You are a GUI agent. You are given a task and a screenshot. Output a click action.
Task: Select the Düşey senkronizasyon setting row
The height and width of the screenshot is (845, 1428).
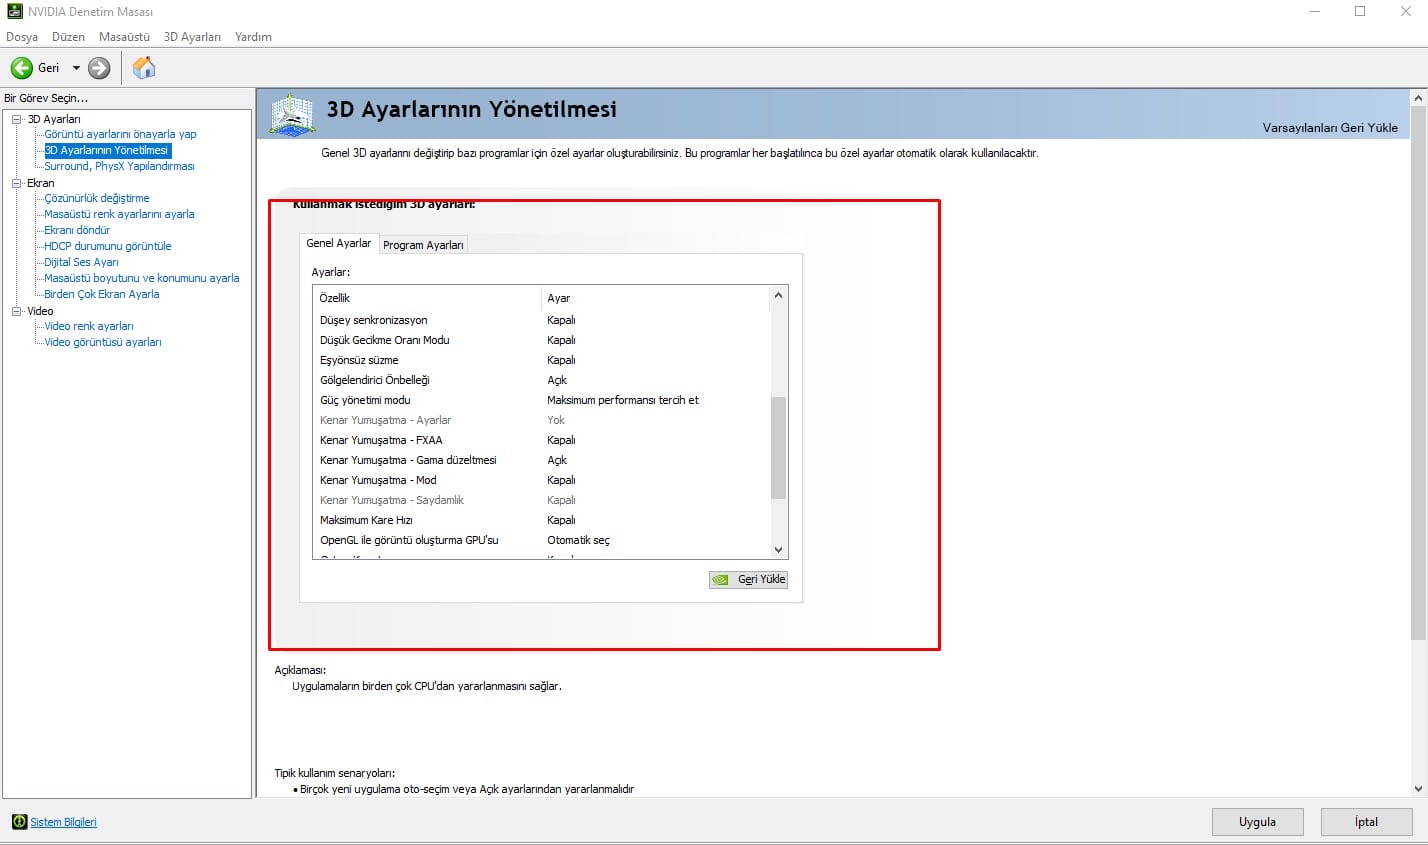point(374,320)
